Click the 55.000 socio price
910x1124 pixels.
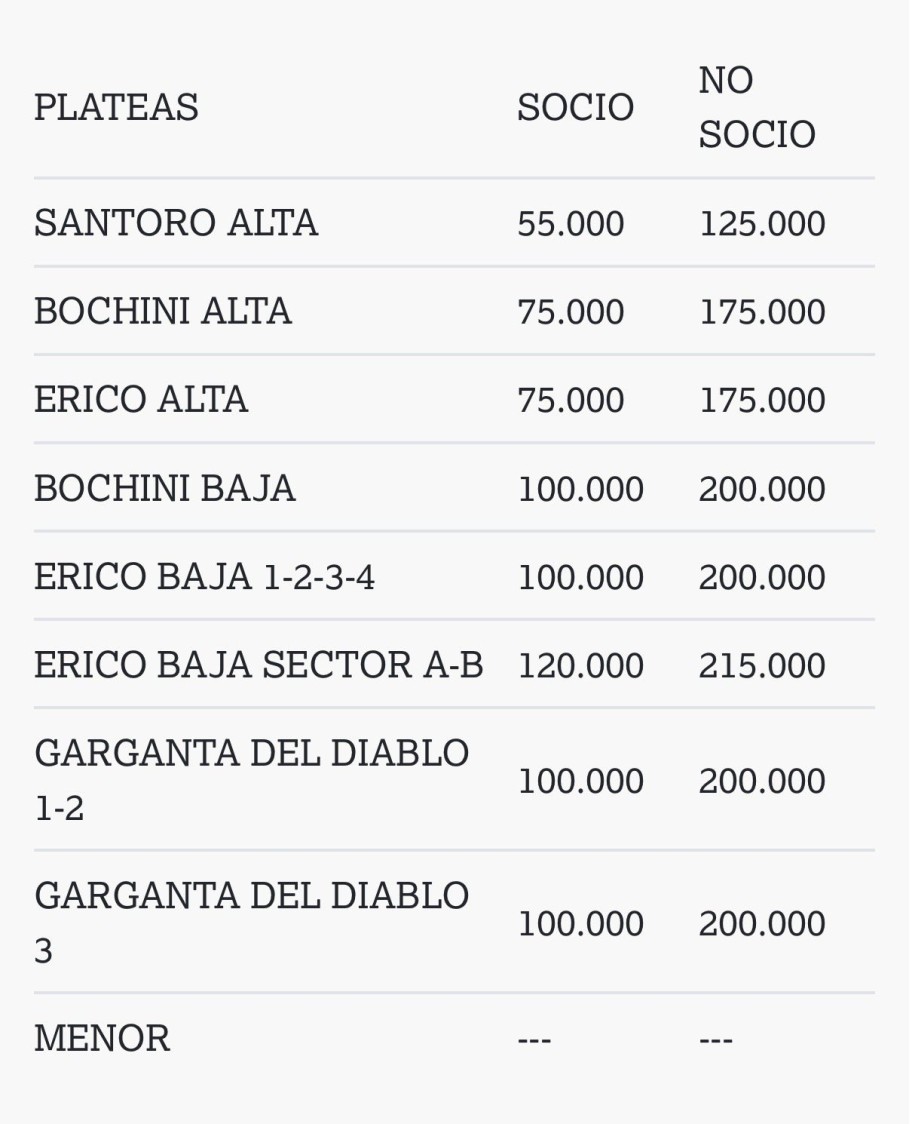coord(570,224)
